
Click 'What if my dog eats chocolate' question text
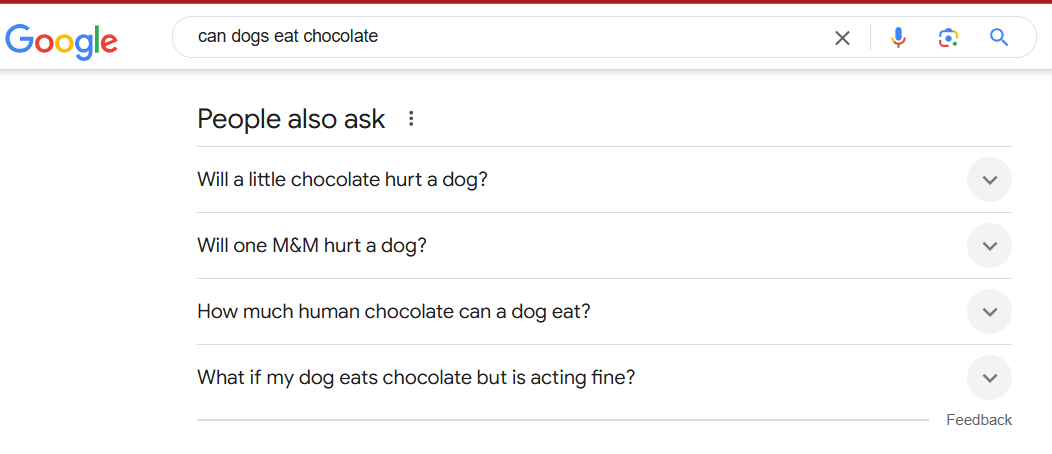click(x=416, y=378)
